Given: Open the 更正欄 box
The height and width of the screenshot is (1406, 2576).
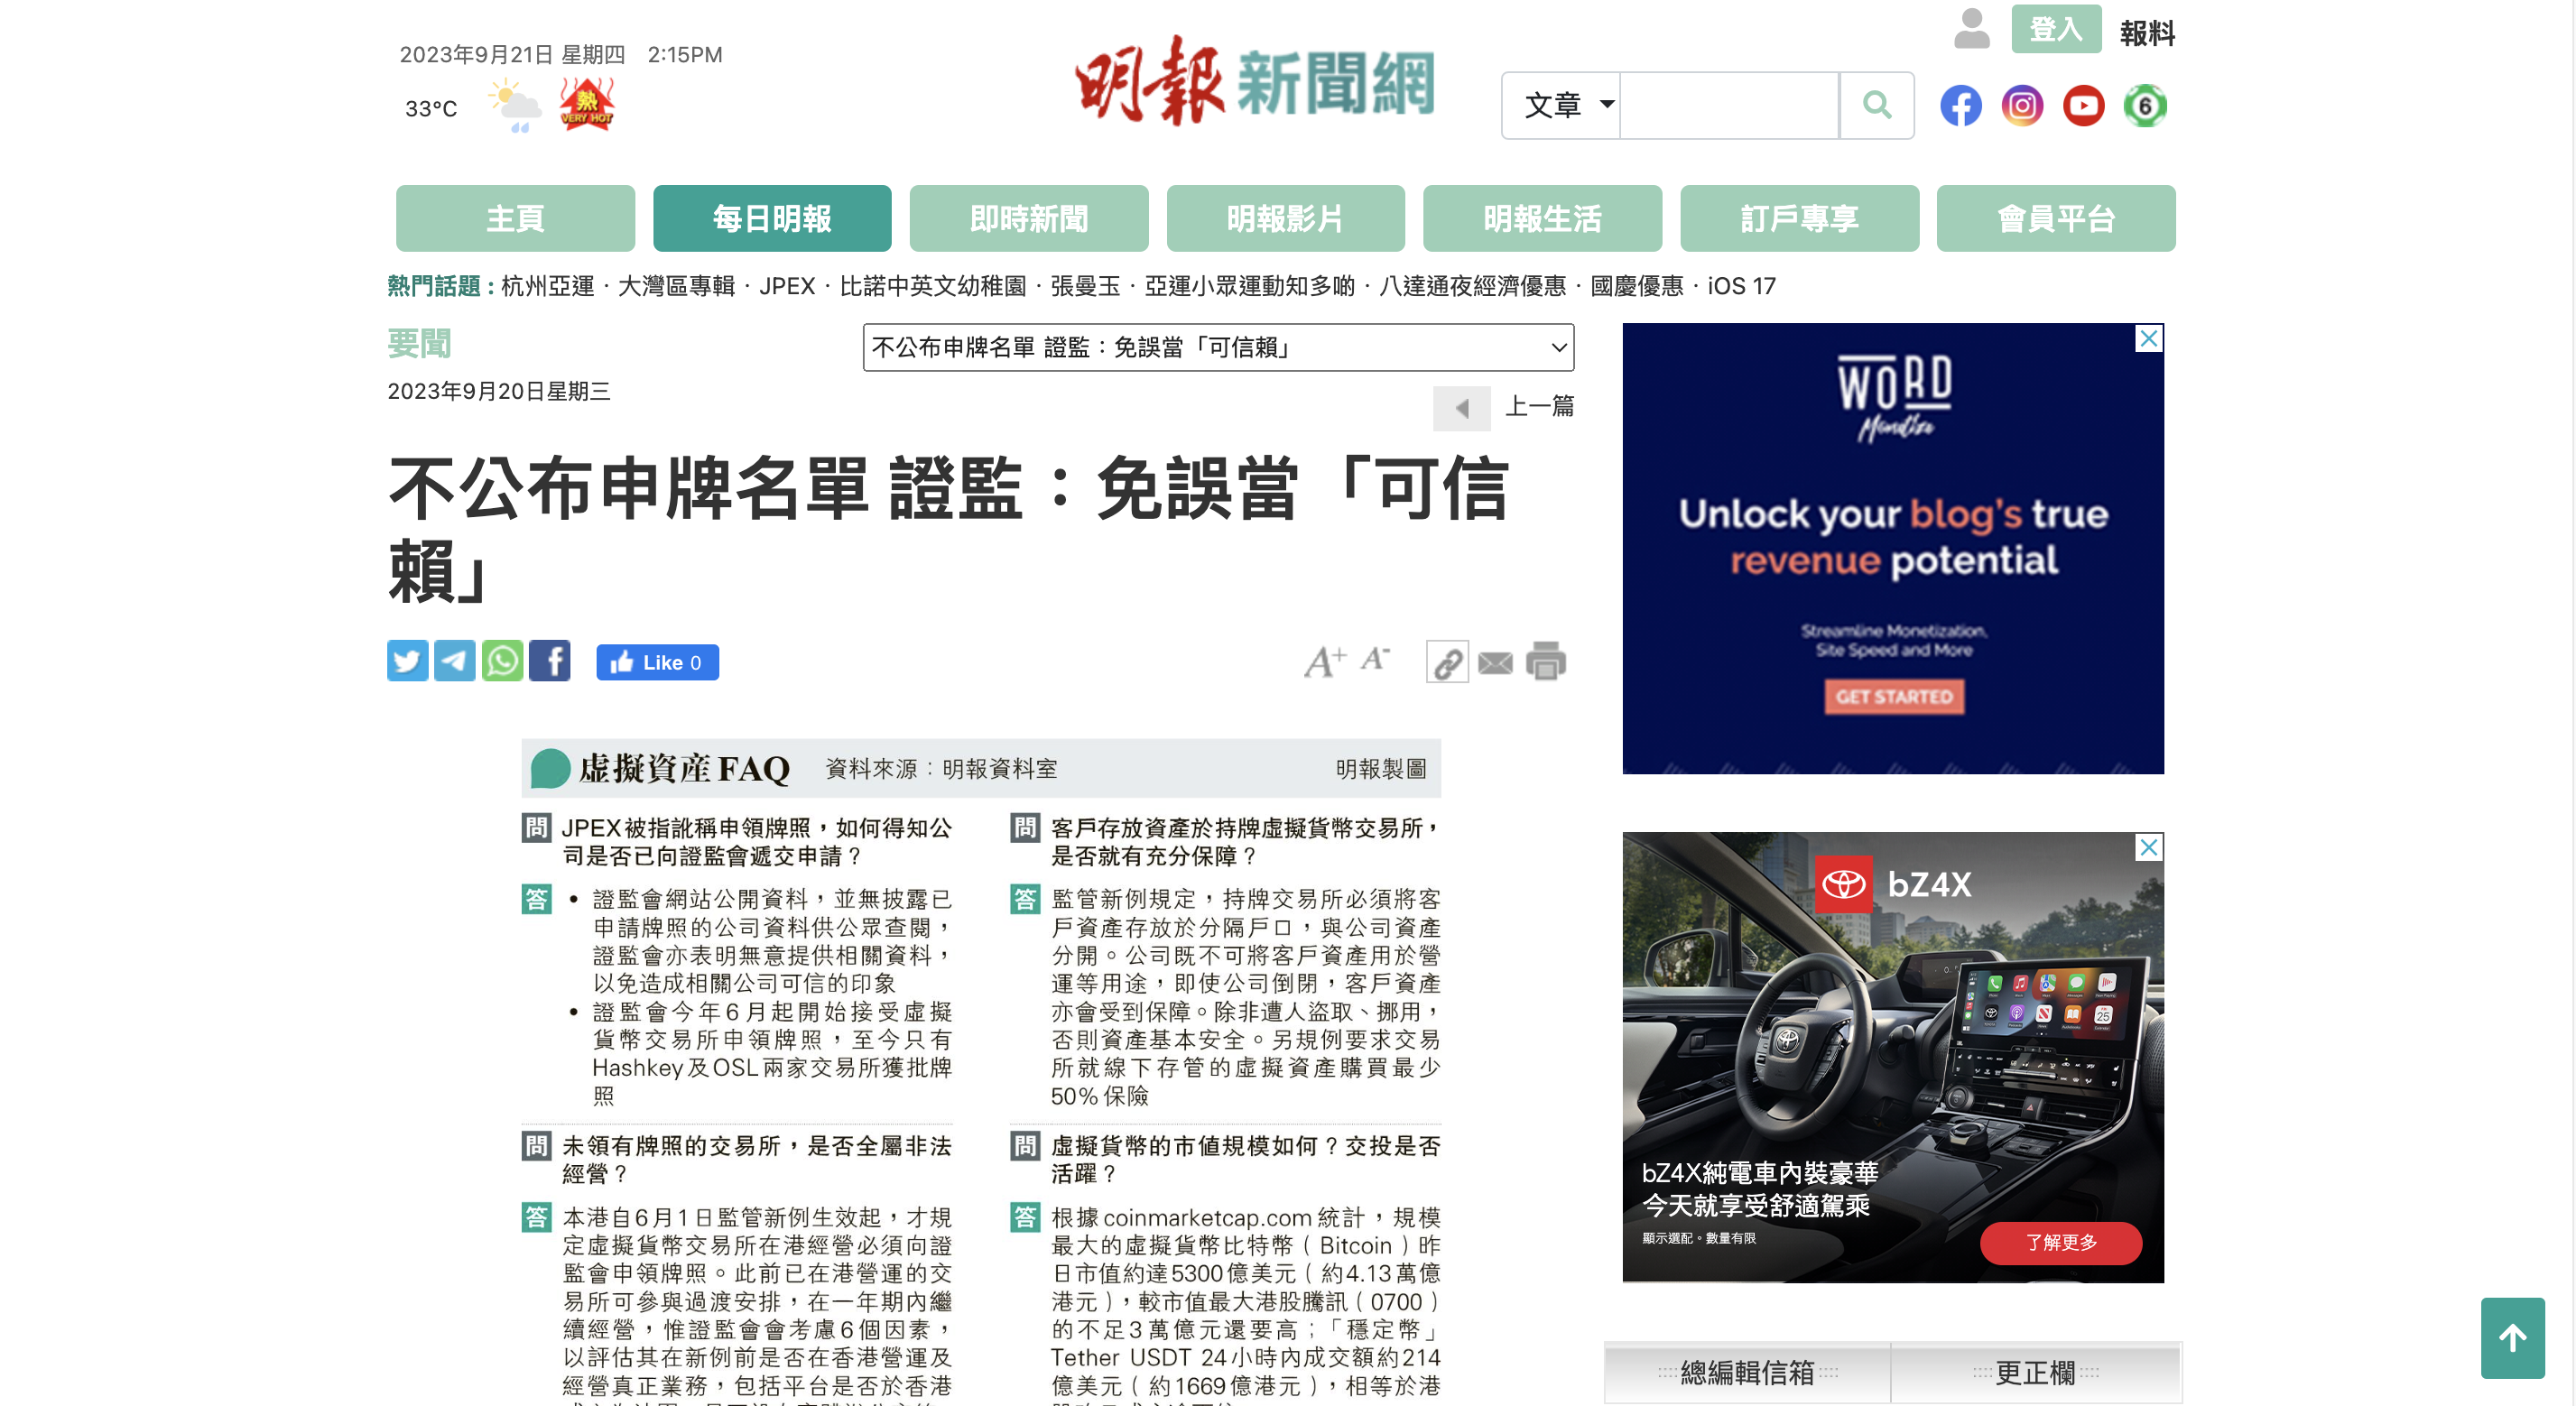Looking at the screenshot, I should pyautogui.click(x=2035, y=1372).
